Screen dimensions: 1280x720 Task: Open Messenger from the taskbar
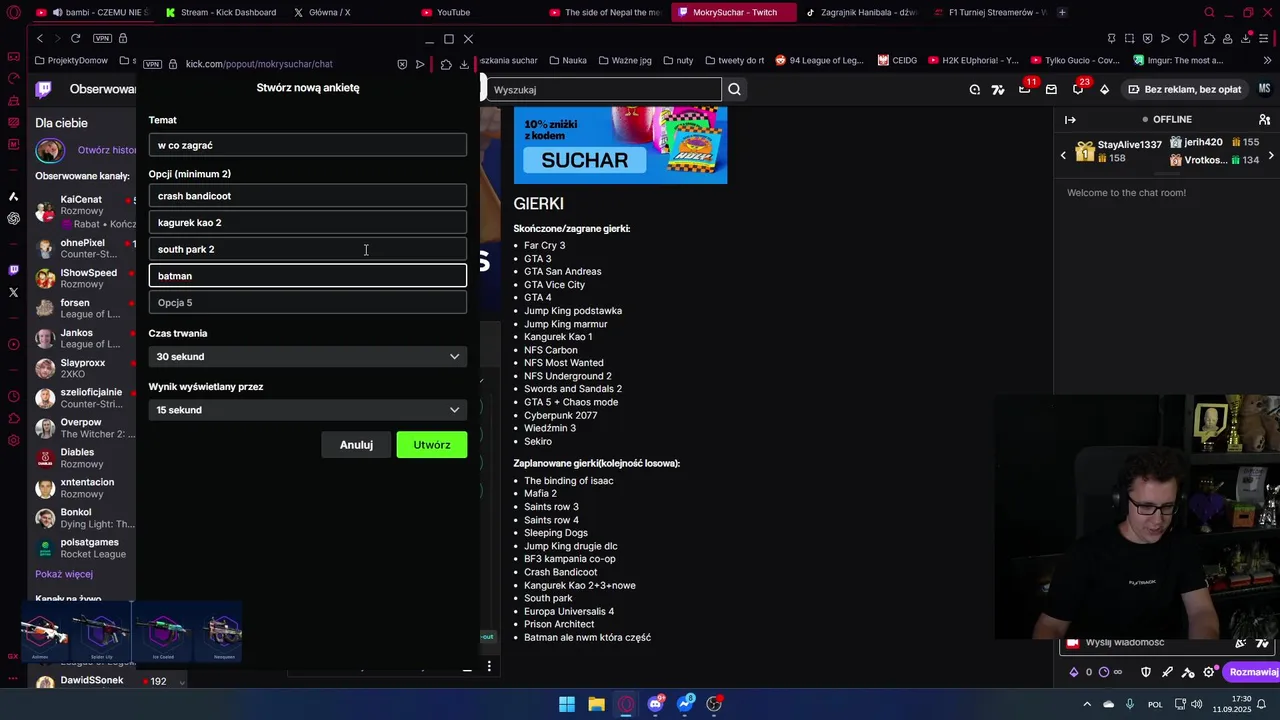pos(685,704)
